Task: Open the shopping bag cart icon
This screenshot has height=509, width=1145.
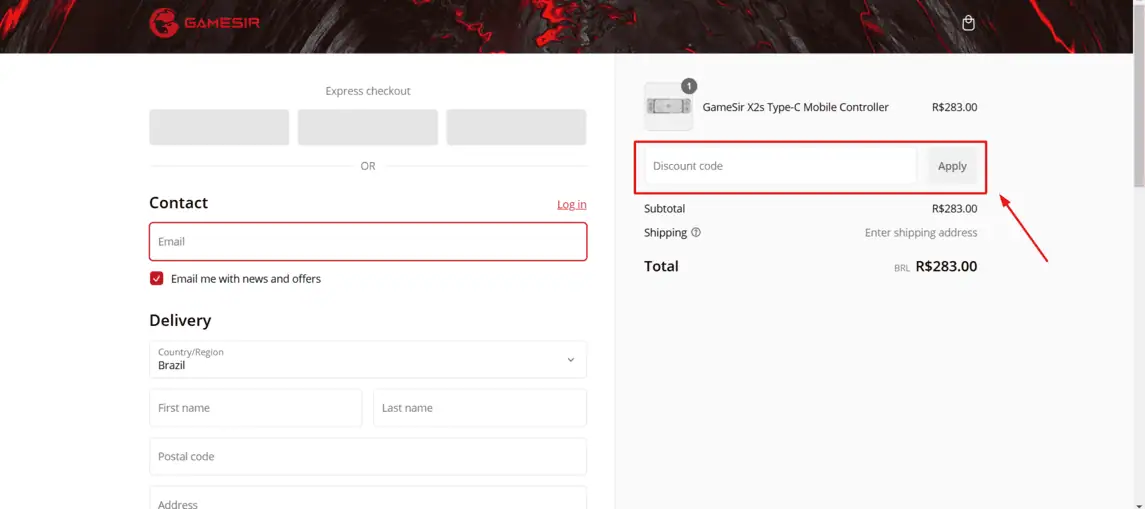Action: [968, 23]
